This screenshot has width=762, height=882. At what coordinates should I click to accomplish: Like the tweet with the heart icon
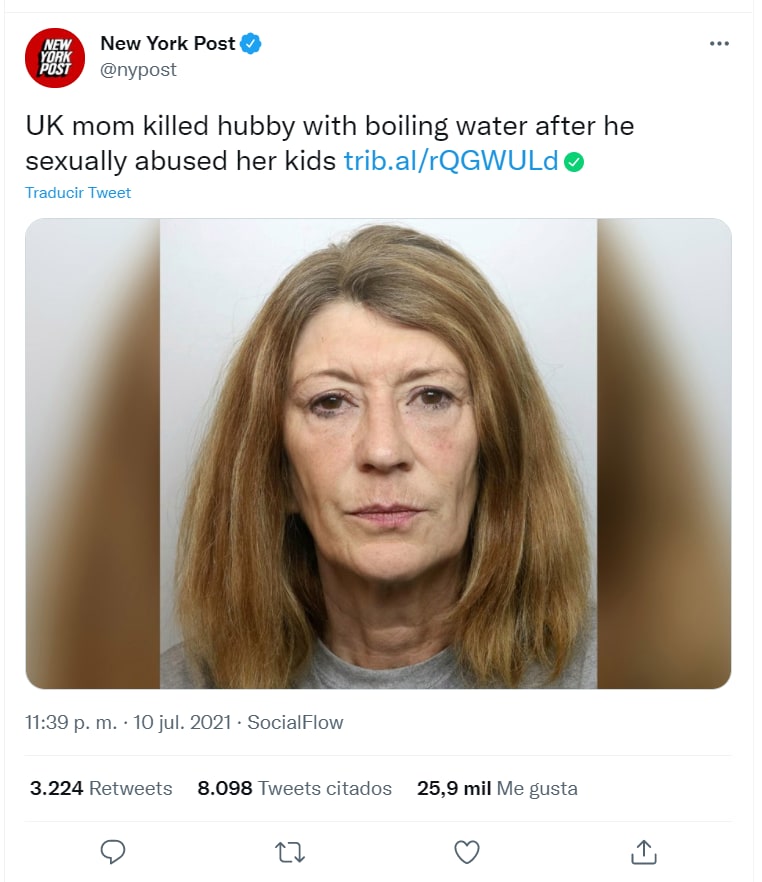pos(467,851)
